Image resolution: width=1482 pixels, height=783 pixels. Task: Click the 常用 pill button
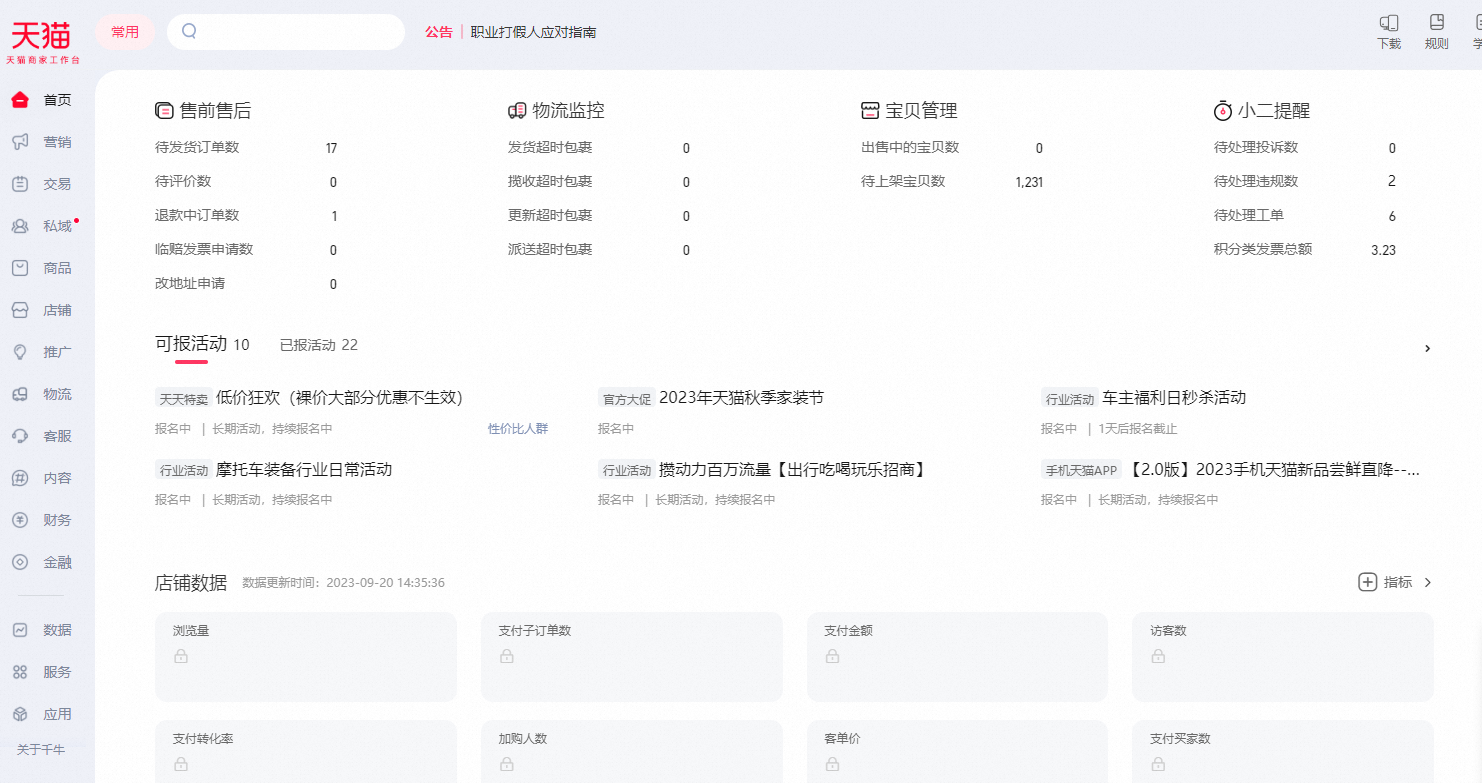click(x=125, y=32)
